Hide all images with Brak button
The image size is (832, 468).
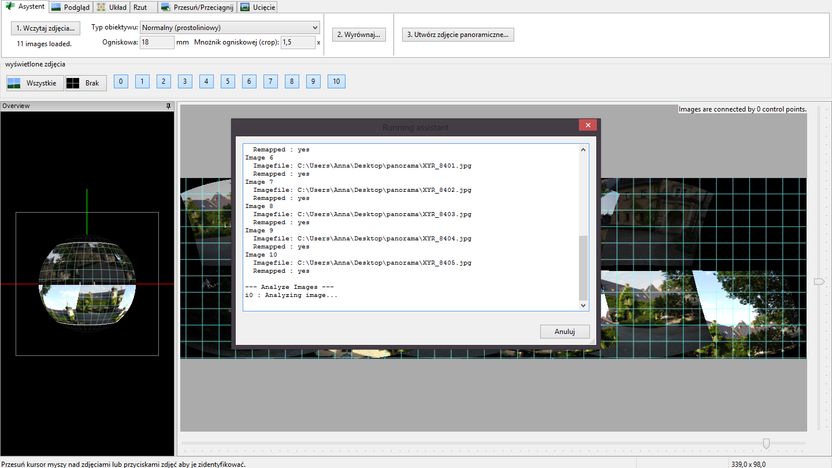85,83
